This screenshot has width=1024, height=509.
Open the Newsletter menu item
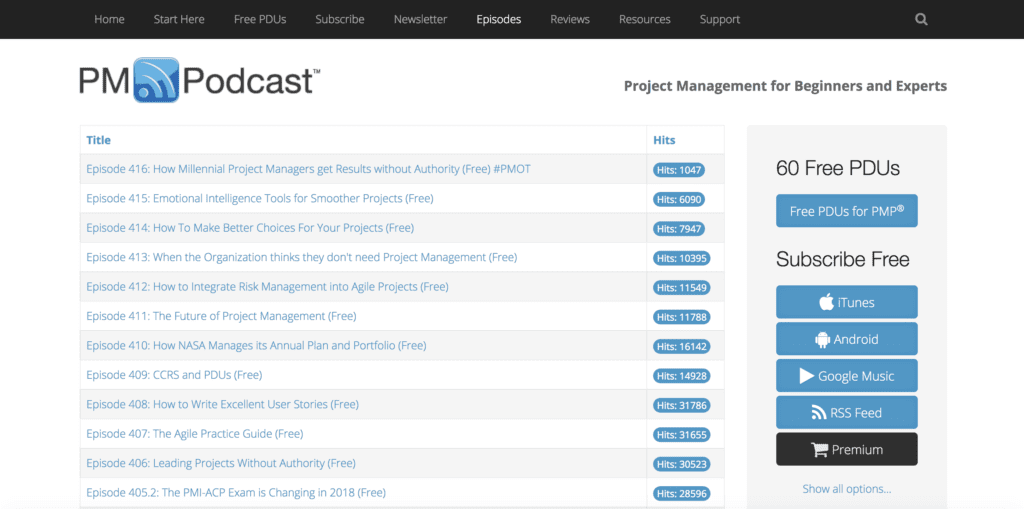tap(421, 20)
